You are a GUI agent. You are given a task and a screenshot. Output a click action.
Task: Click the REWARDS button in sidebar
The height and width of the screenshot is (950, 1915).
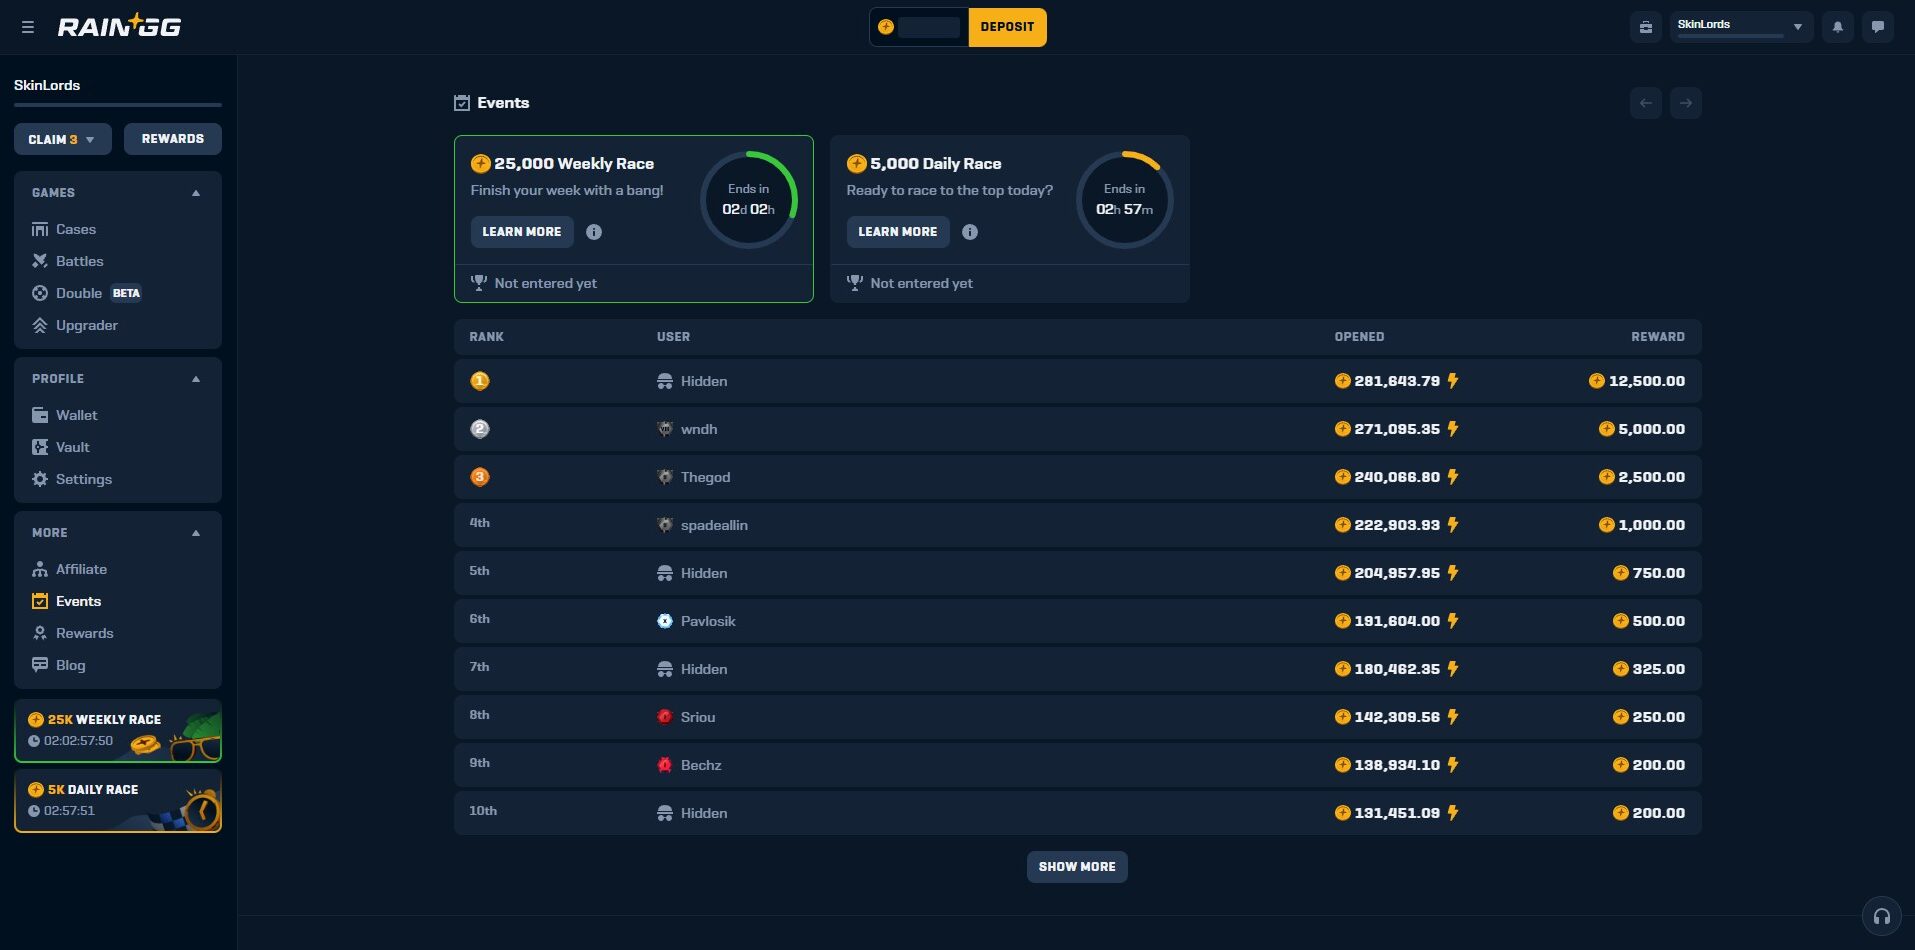[173, 139]
